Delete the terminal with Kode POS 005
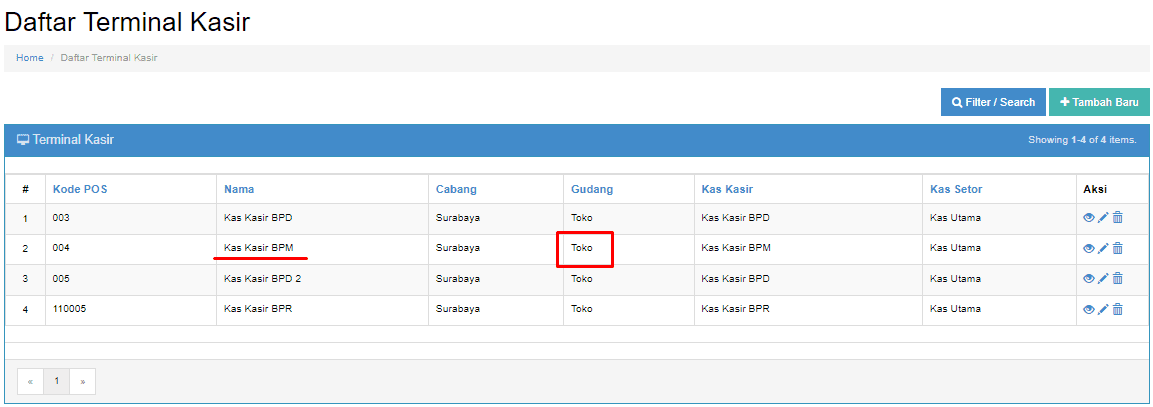This screenshot has width=1153, height=407. [1118, 278]
